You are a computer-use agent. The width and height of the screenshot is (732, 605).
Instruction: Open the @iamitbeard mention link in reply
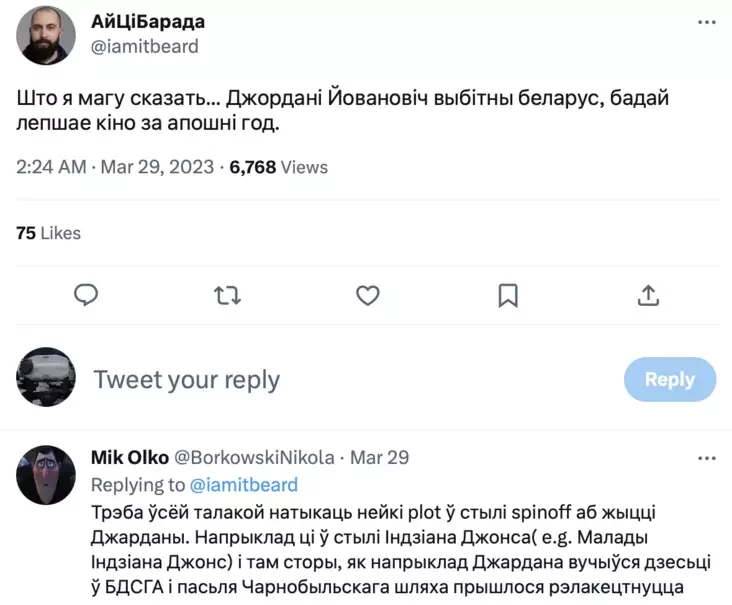point(244,485)
